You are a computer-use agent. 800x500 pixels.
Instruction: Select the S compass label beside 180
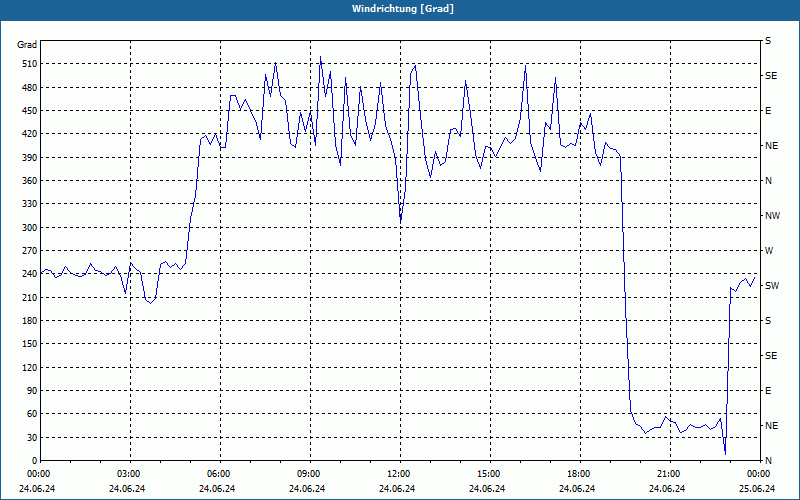tap(768, 321)
